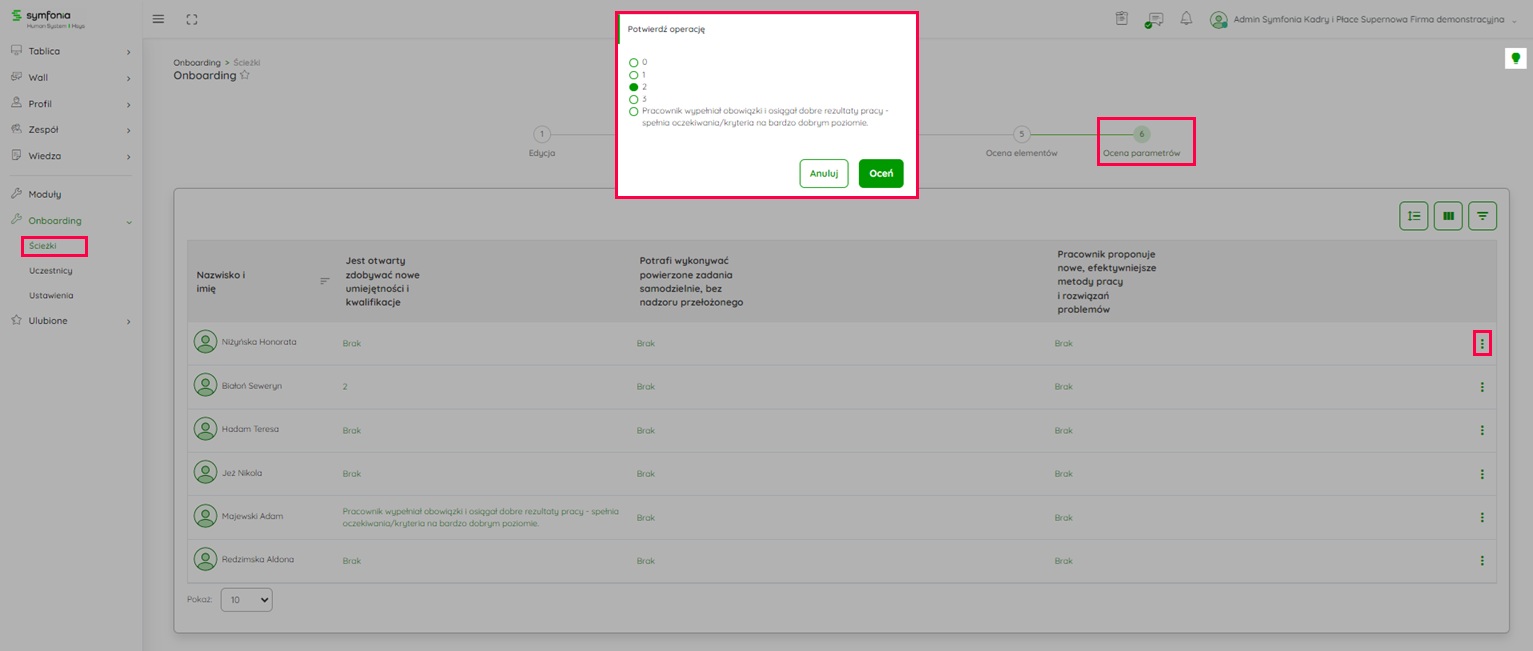The image size is (1533, 651).
Task: Toggle fullscreen mode icon
Action: pyautogui.click(x=192, y=20)
